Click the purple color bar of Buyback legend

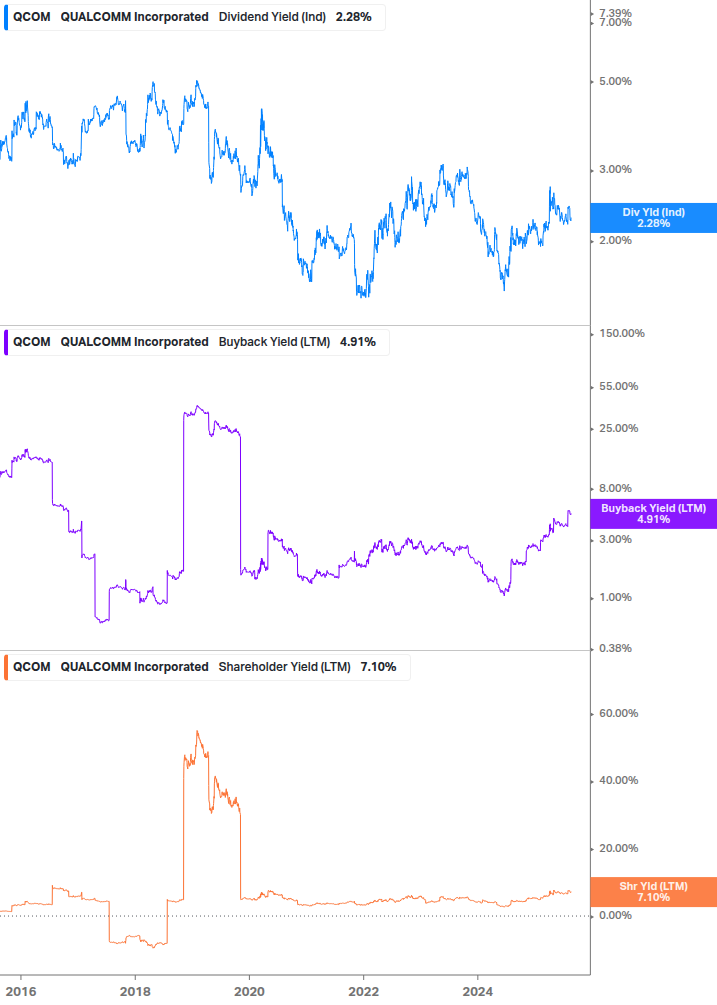coord(6,342)
